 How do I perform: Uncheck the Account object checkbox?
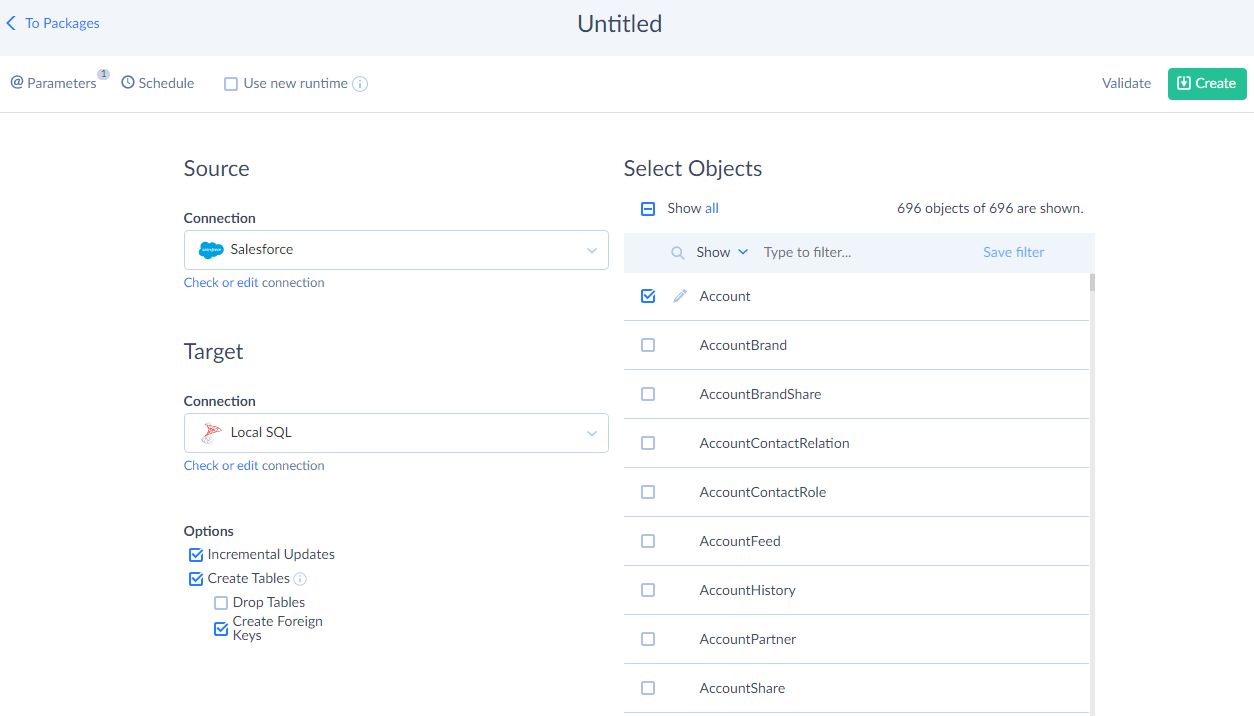pos(648,296)
